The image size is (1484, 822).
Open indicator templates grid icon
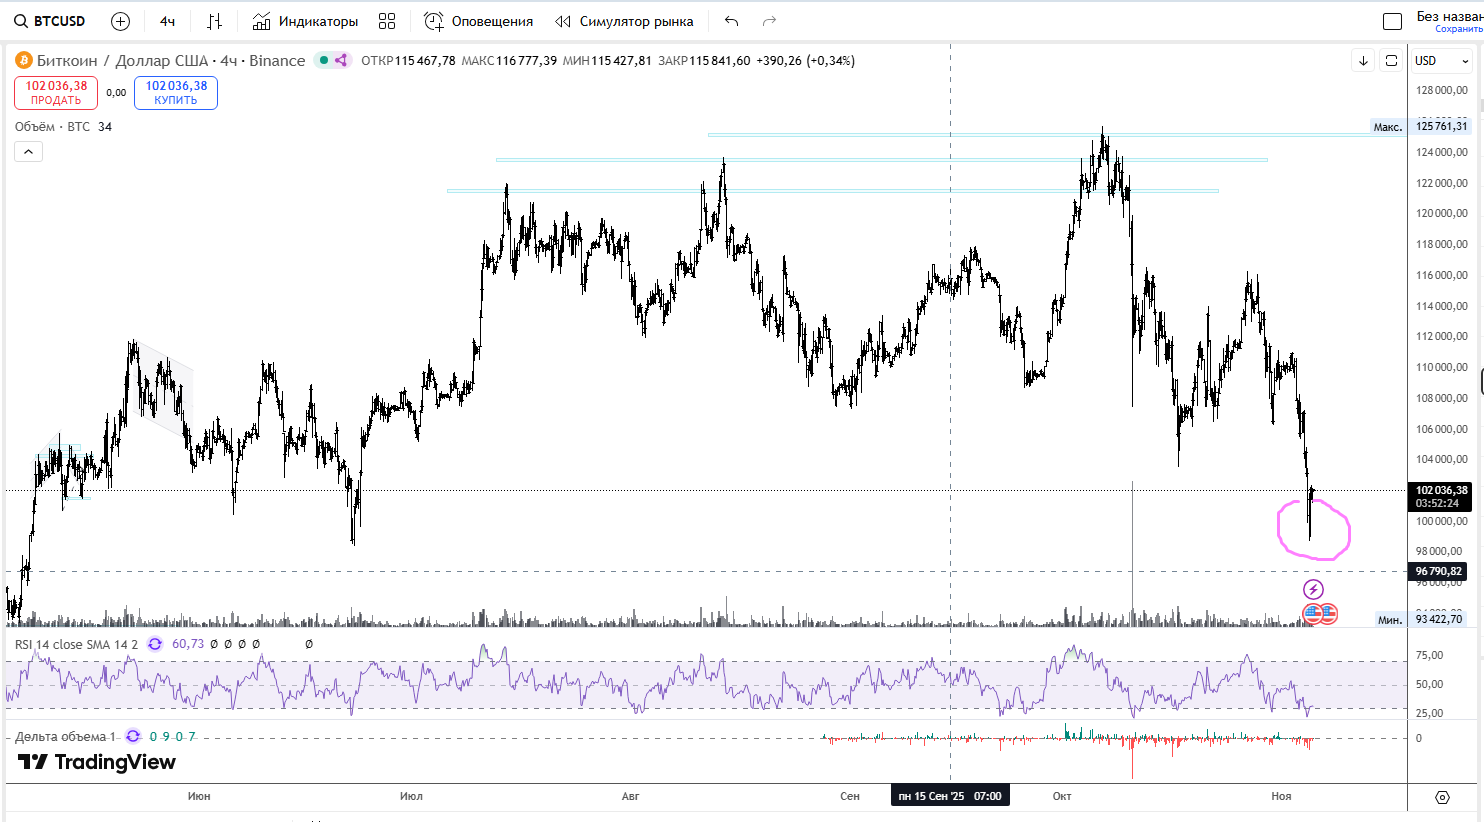(387, 21)
